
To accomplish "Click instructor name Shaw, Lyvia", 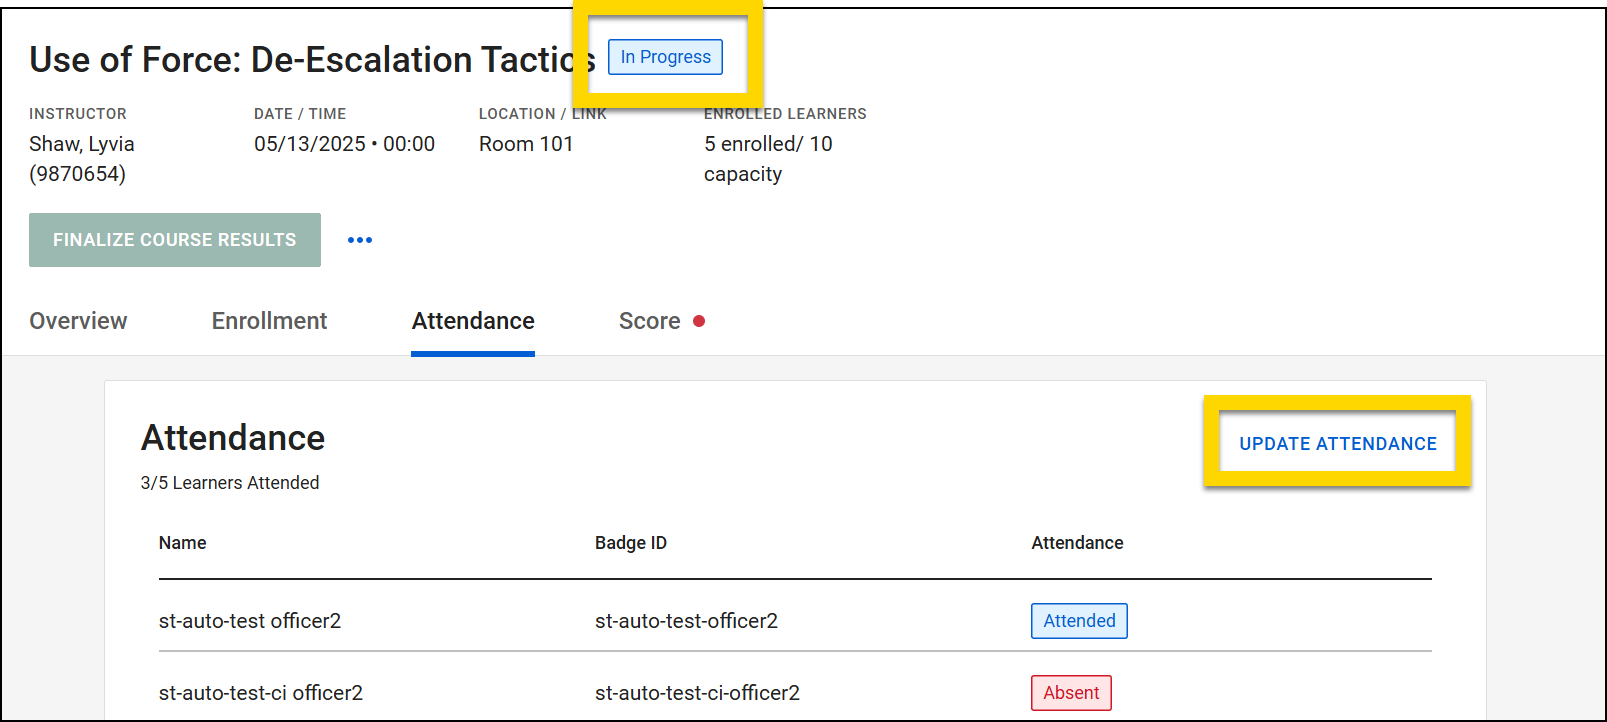I will (82, 144).
